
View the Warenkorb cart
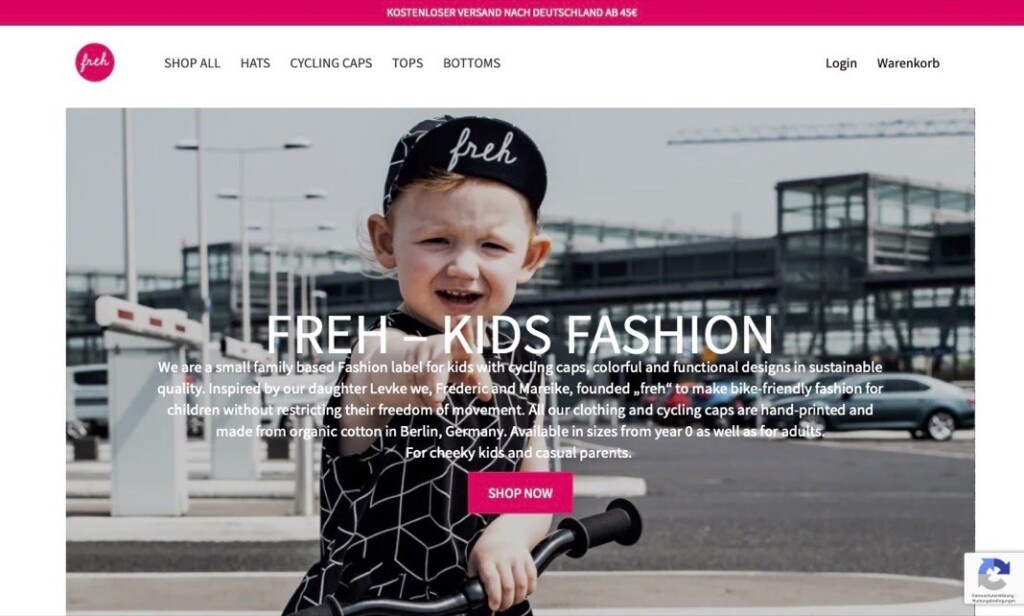[908, 63]
